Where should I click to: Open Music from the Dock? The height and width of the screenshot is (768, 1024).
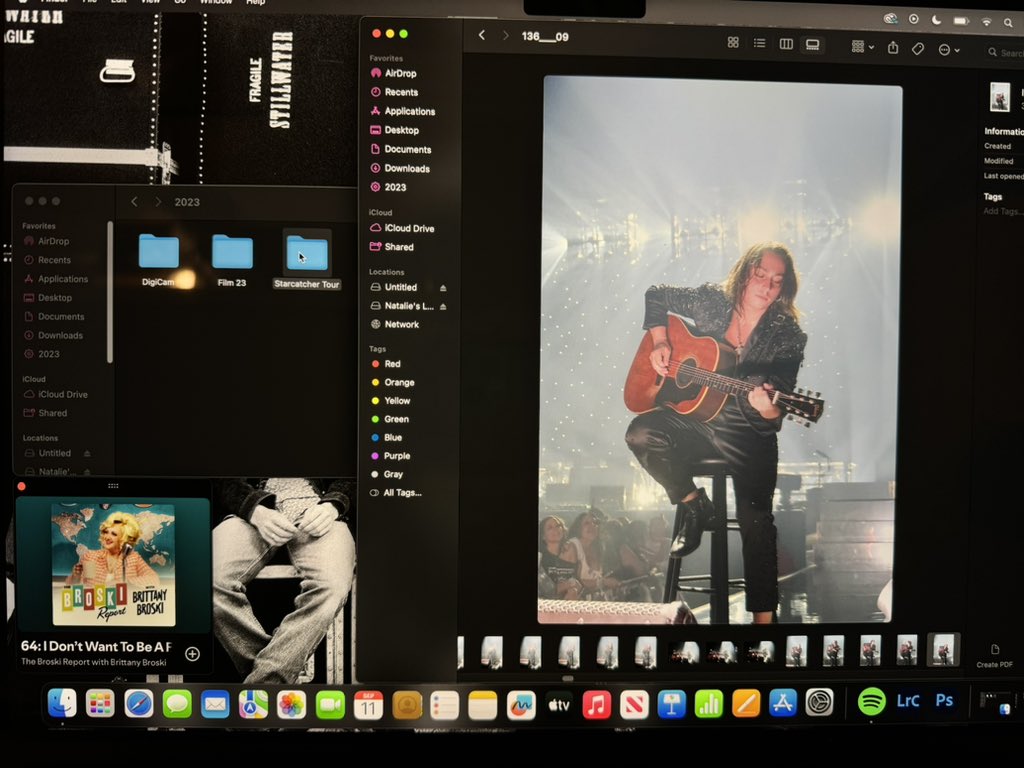[x=596, y=705]
